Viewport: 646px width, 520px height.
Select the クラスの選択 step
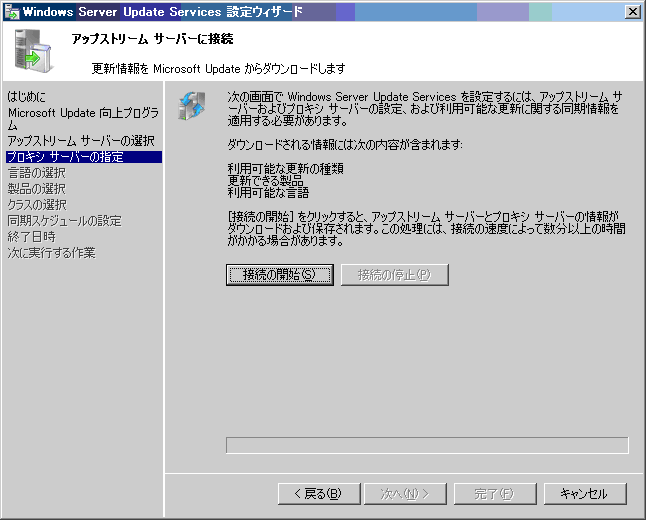(x=37, y=205)
